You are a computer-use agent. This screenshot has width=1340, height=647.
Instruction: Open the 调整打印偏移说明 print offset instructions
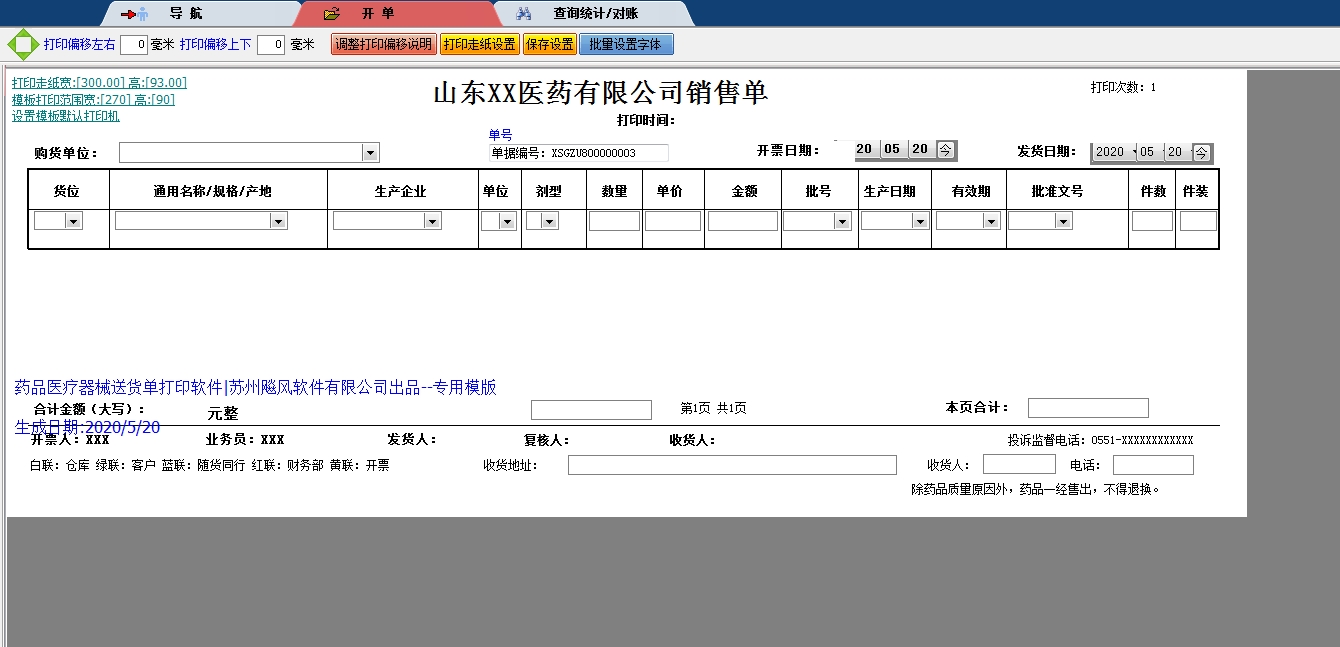coord(383,44)
